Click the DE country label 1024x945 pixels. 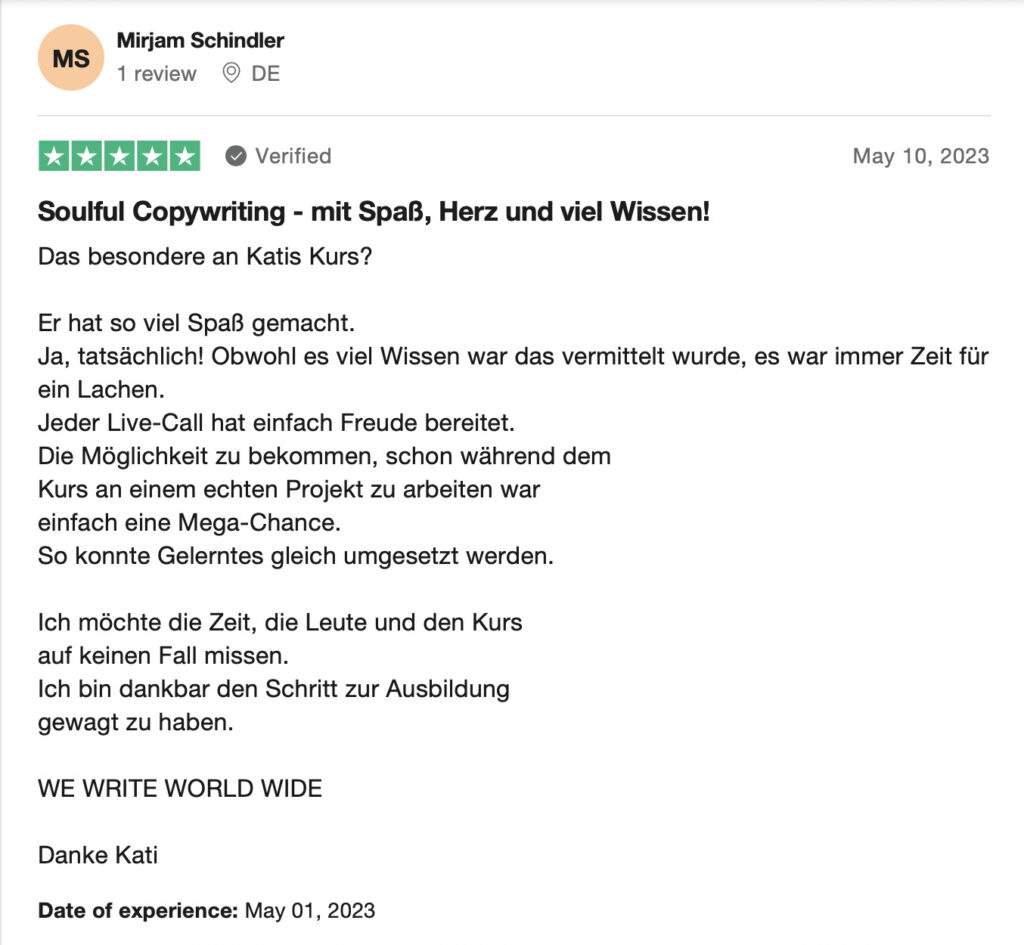(266, 73)
